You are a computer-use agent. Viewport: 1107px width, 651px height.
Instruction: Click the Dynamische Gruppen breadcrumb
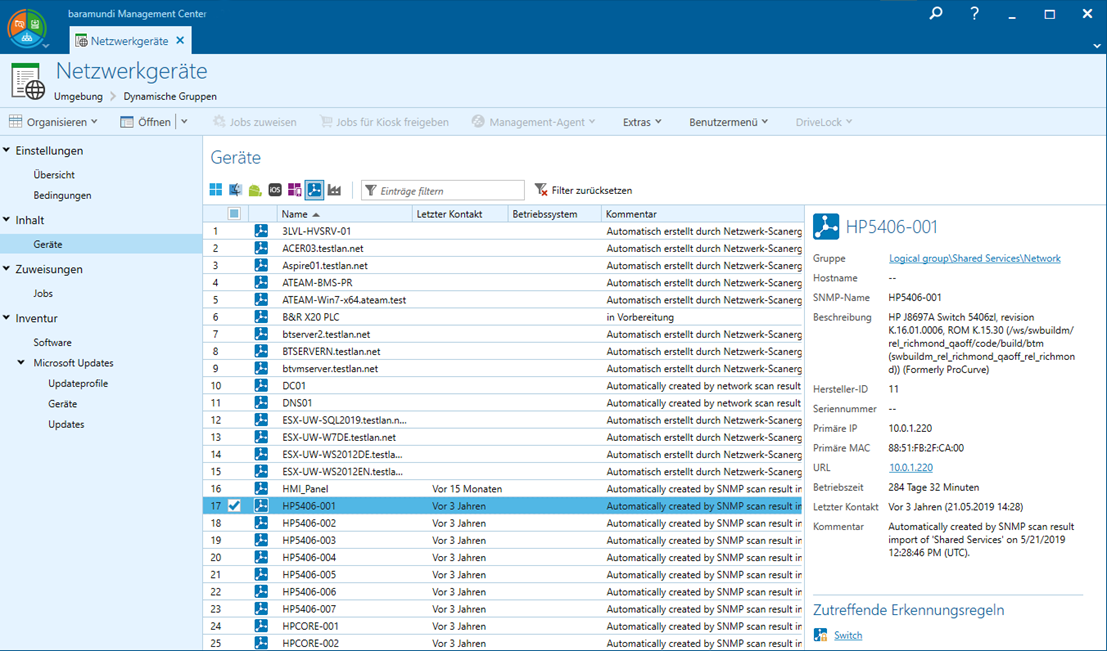170,96
